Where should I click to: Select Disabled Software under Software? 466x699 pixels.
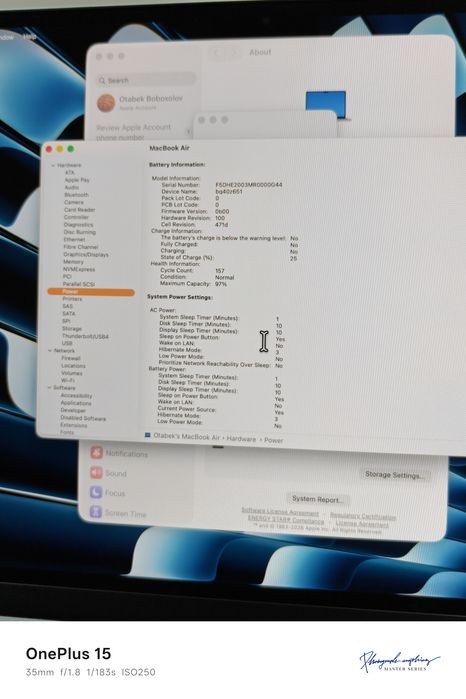pos(83,418)
